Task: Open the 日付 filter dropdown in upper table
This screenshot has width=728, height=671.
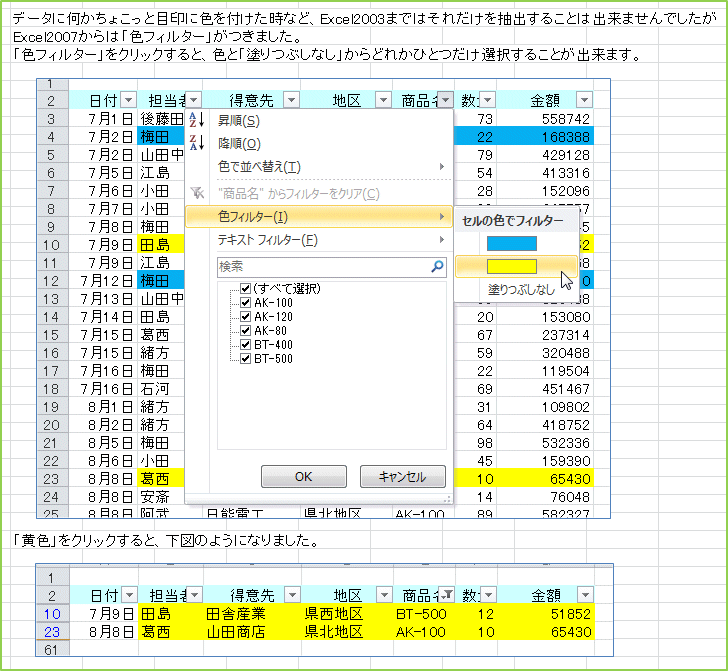Action: (129, 99)
